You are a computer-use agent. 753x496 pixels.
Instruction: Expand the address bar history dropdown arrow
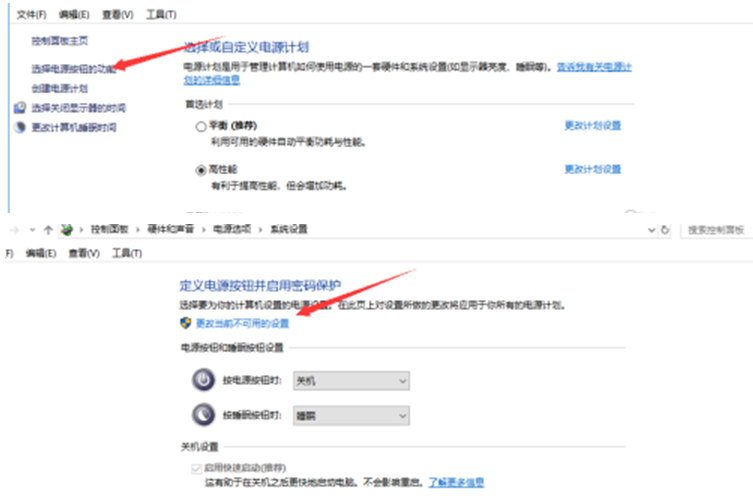[650, 230]
